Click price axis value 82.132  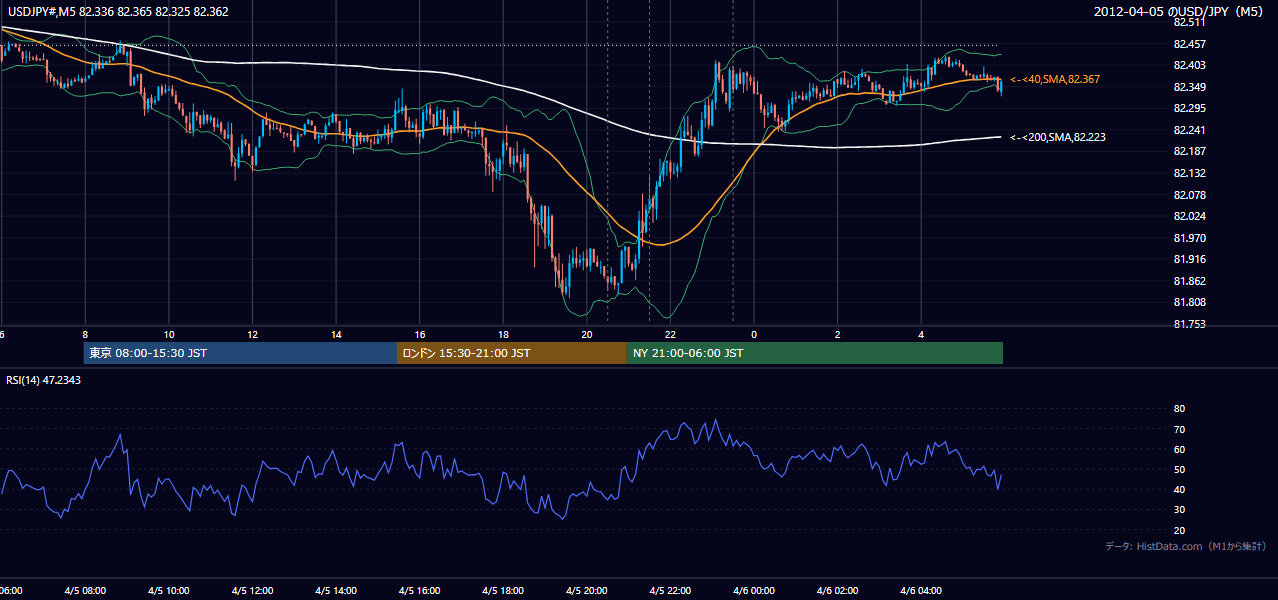click(1190, 173)
